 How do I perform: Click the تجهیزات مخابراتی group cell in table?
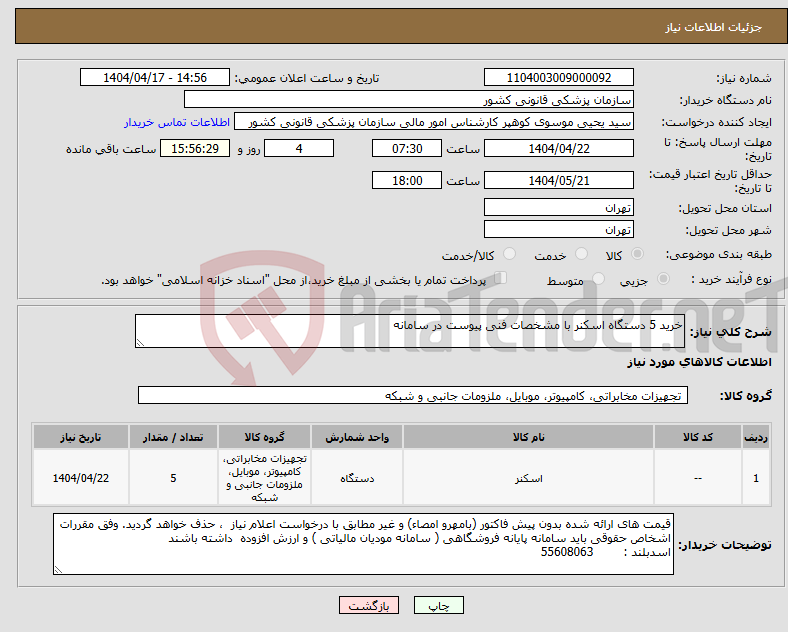[x=264, y=478]
